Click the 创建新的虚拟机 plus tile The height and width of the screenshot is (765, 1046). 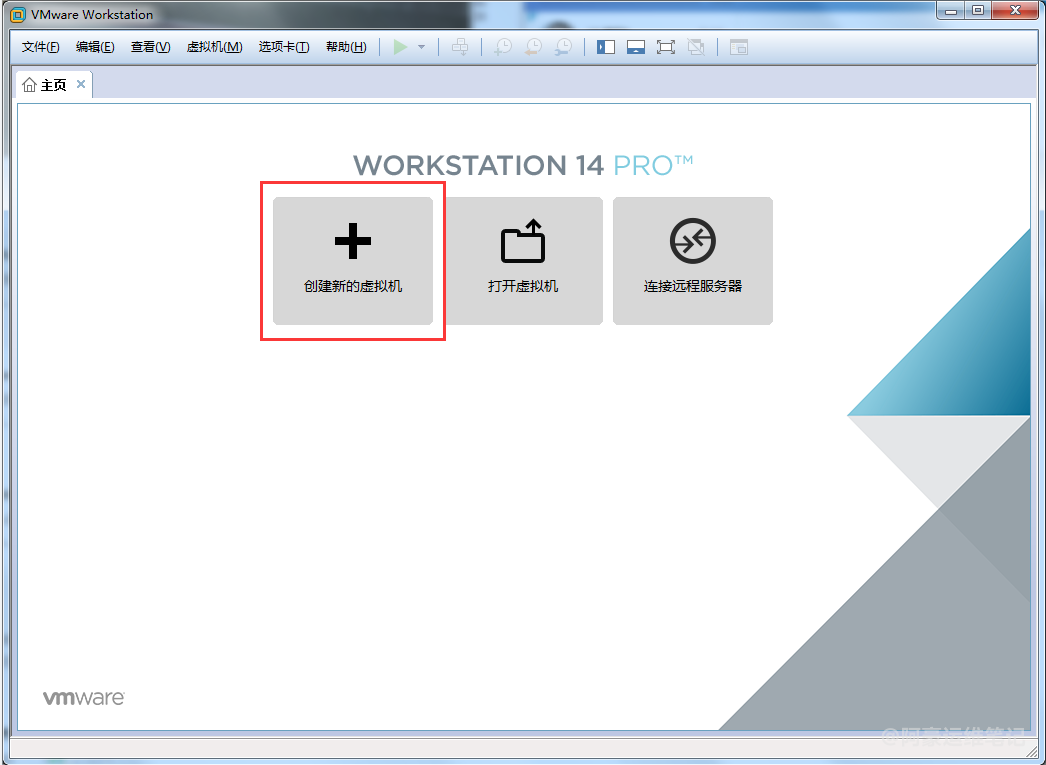[353, 260]
